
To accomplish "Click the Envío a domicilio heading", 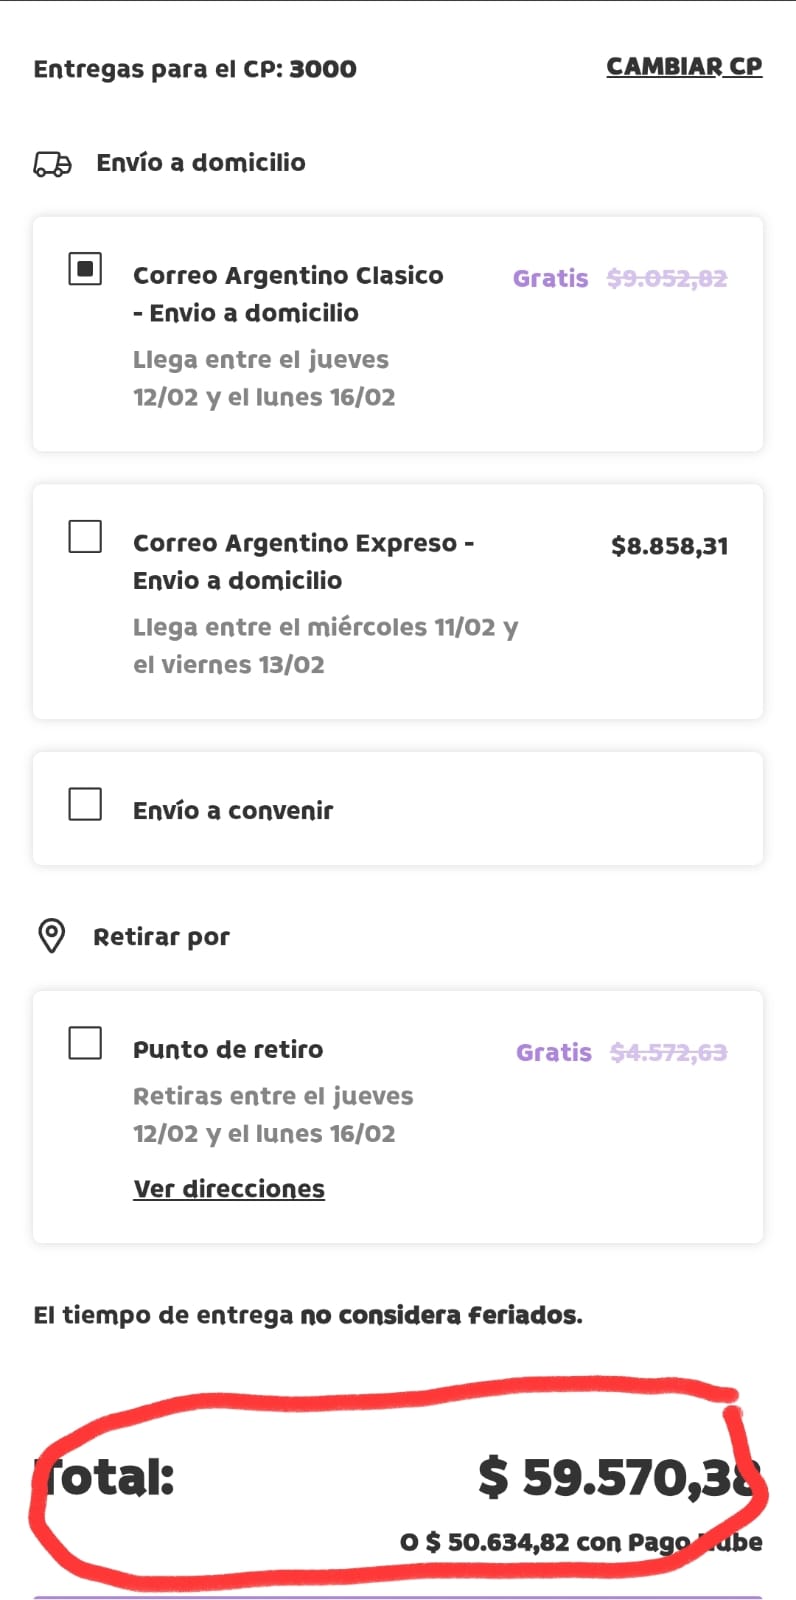I will click(201, 163).
